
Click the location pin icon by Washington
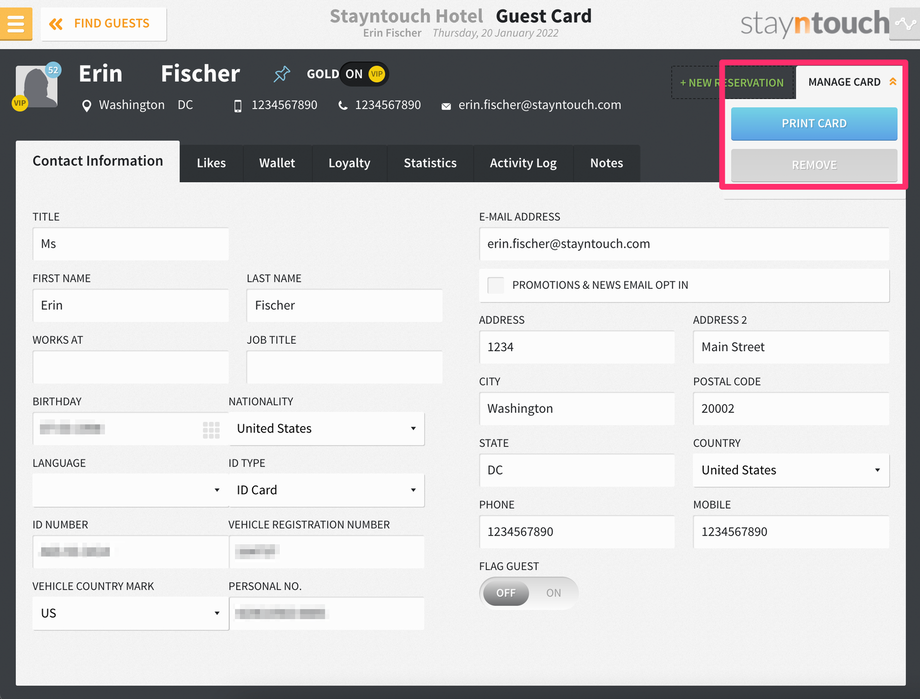click(x=86, y=106)
